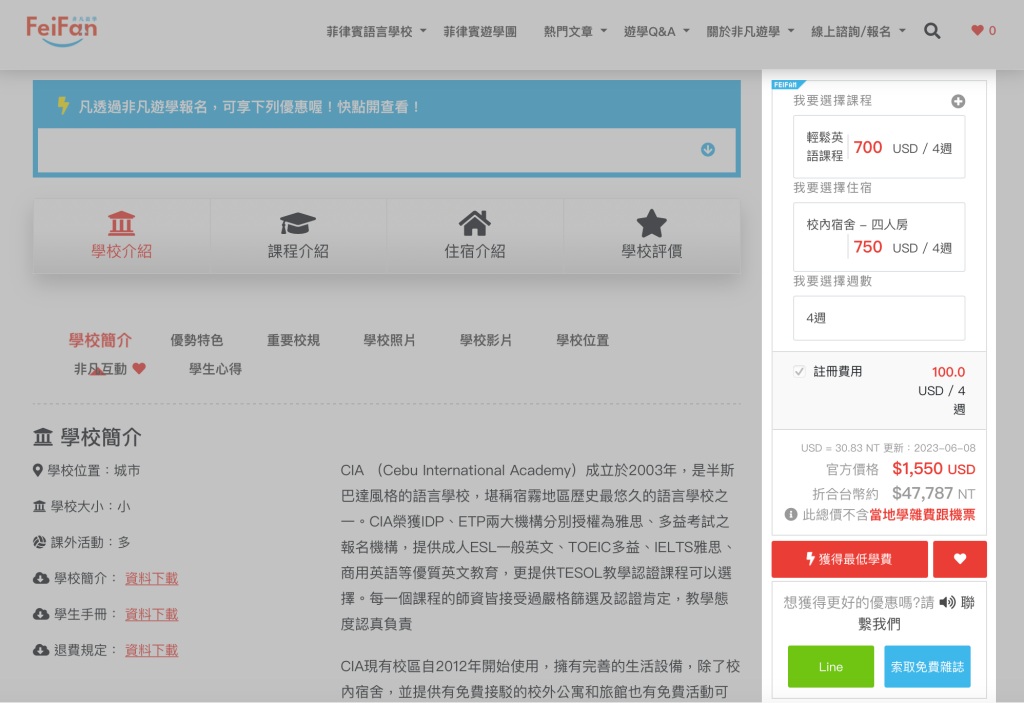Jump to 優勢特色 section
This screenshot has width=1024, height=703.
pyautogui.click(x=197, y=340)
